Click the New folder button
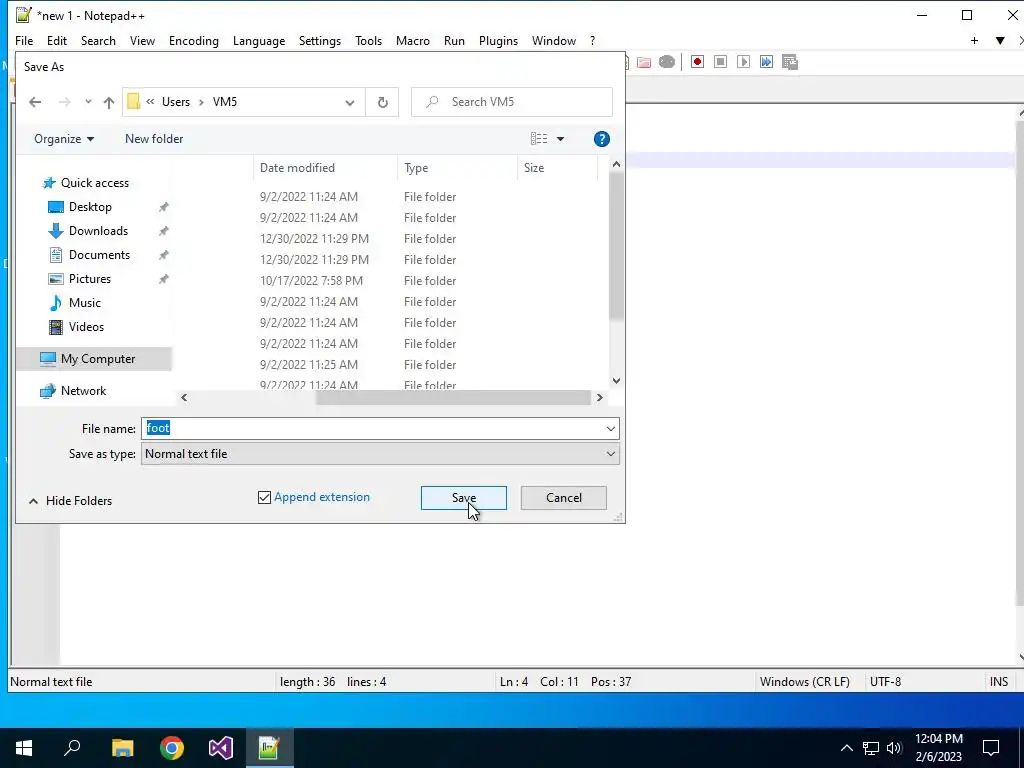Viewport: 1024px width, 768px height. pyautogui.click(x=154, y=139)
